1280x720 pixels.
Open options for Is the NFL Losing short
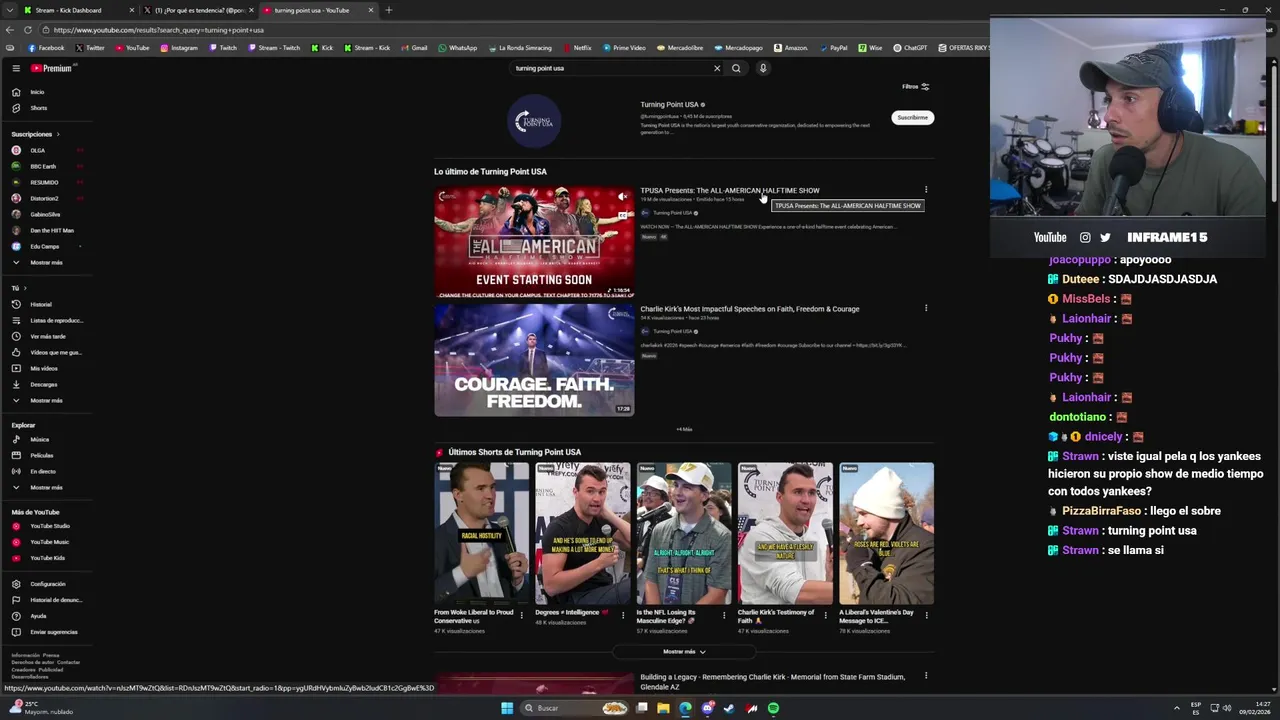(x=724, y=614)
